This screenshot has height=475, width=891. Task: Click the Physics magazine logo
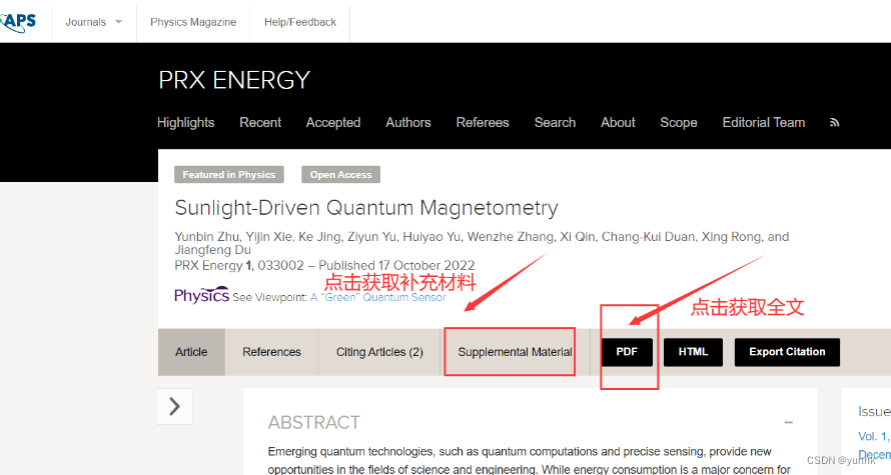click(x=202, y=295)
